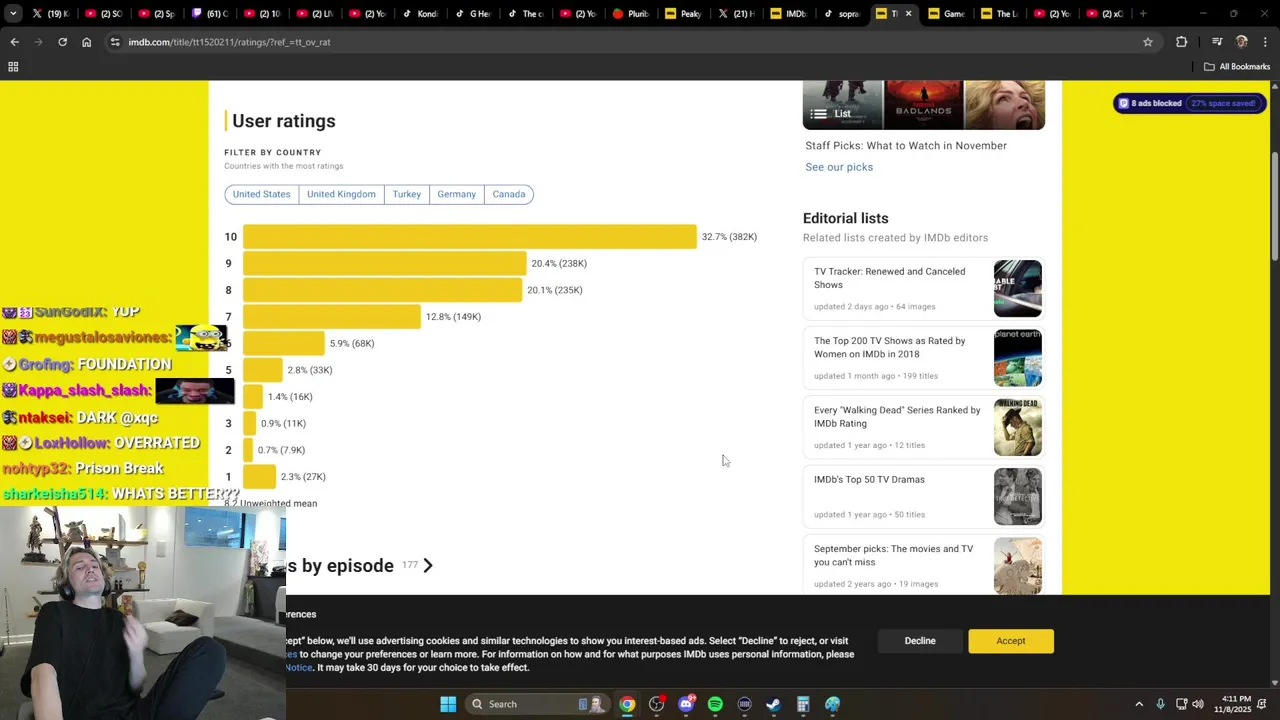Open Steam from the taskbar

[x=774, y=704]
